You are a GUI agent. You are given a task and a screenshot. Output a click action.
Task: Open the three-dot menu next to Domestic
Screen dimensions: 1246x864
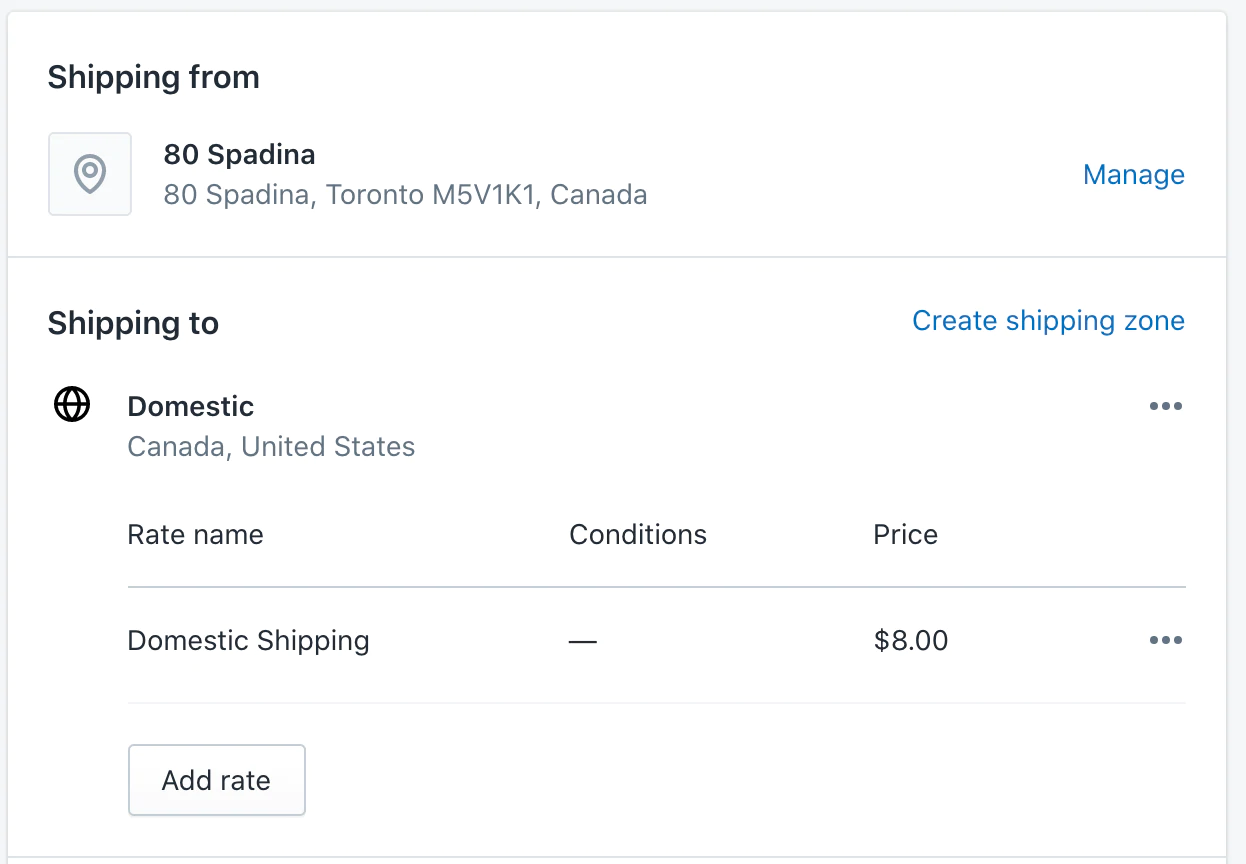[x=1165, y=406]
